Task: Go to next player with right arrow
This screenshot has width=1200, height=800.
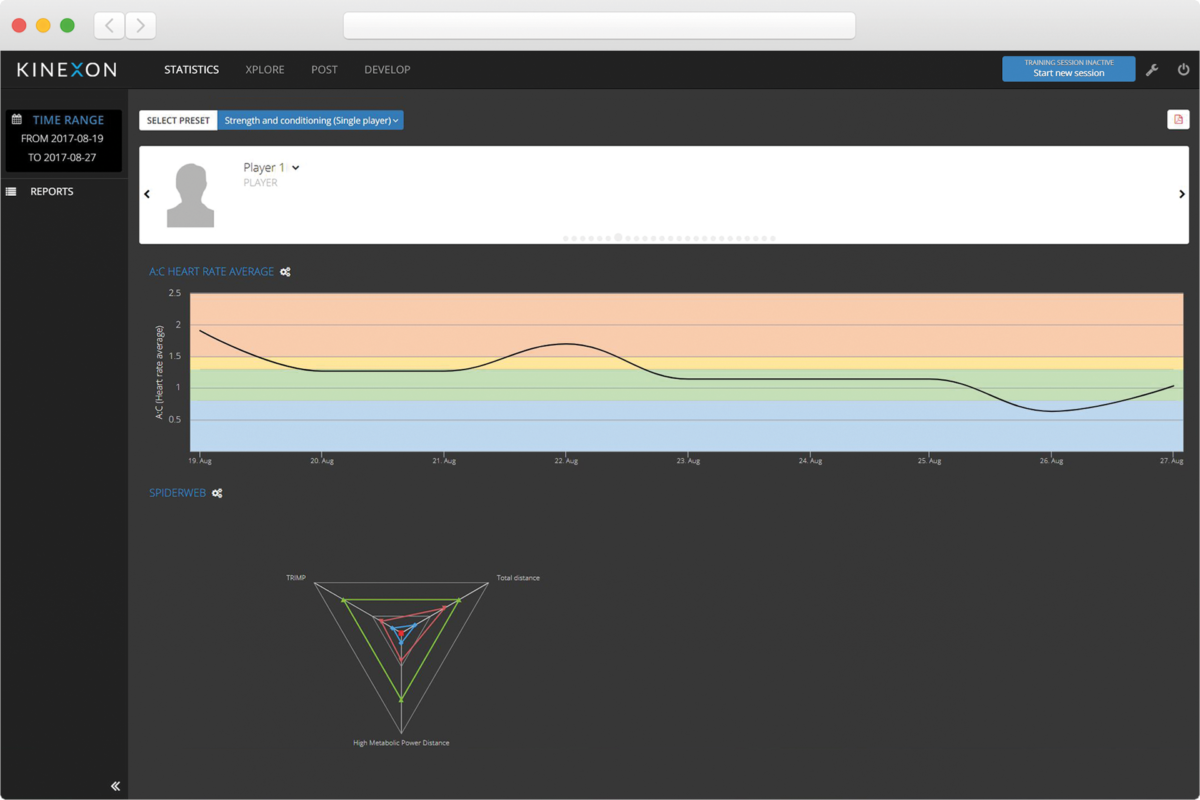Action: point(1181,194)
